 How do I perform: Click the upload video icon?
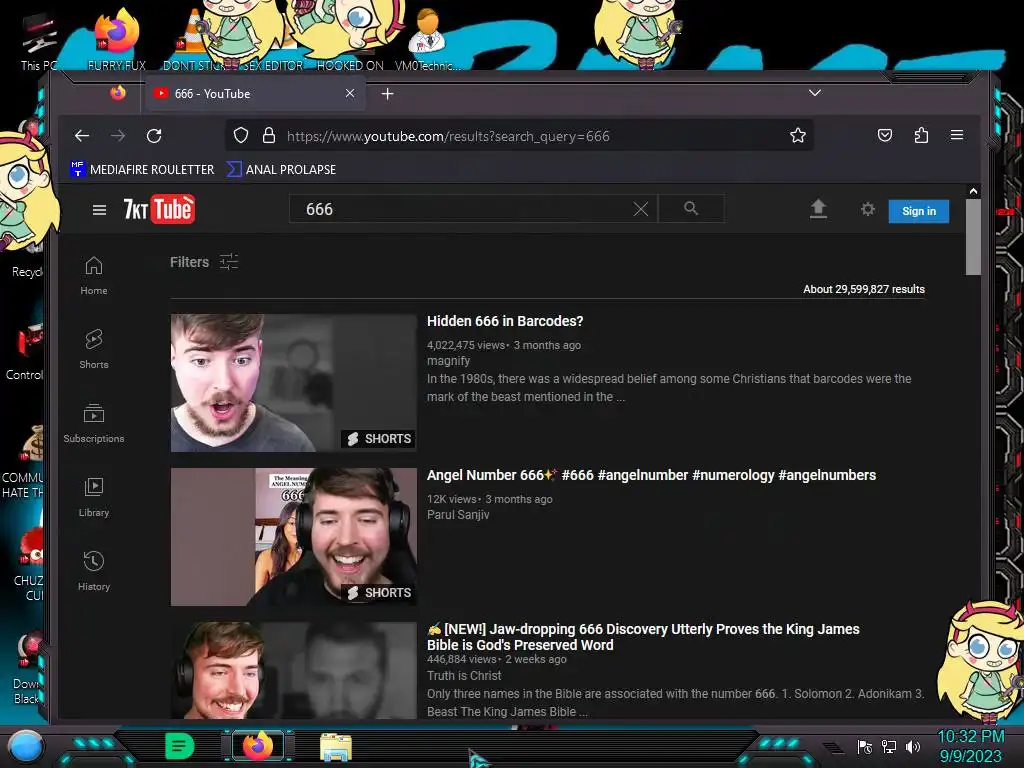pyautogui.click(x=818, y=209)
